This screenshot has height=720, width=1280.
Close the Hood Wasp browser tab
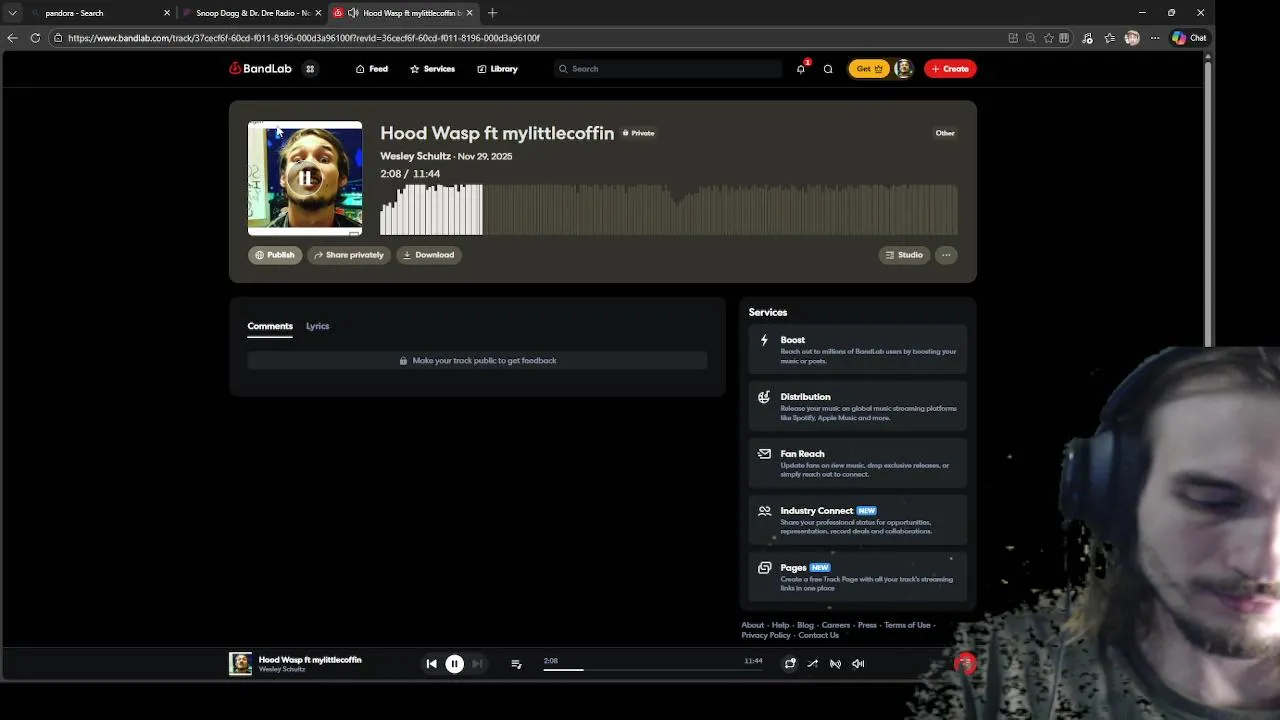[x=469, y=13]
